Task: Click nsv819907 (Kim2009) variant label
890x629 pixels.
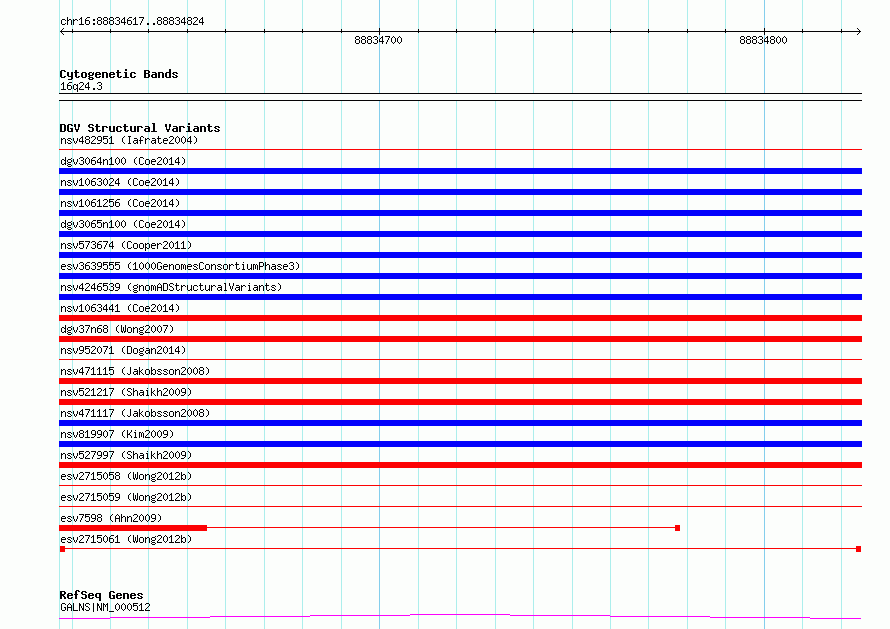Action: coord(117,434)
